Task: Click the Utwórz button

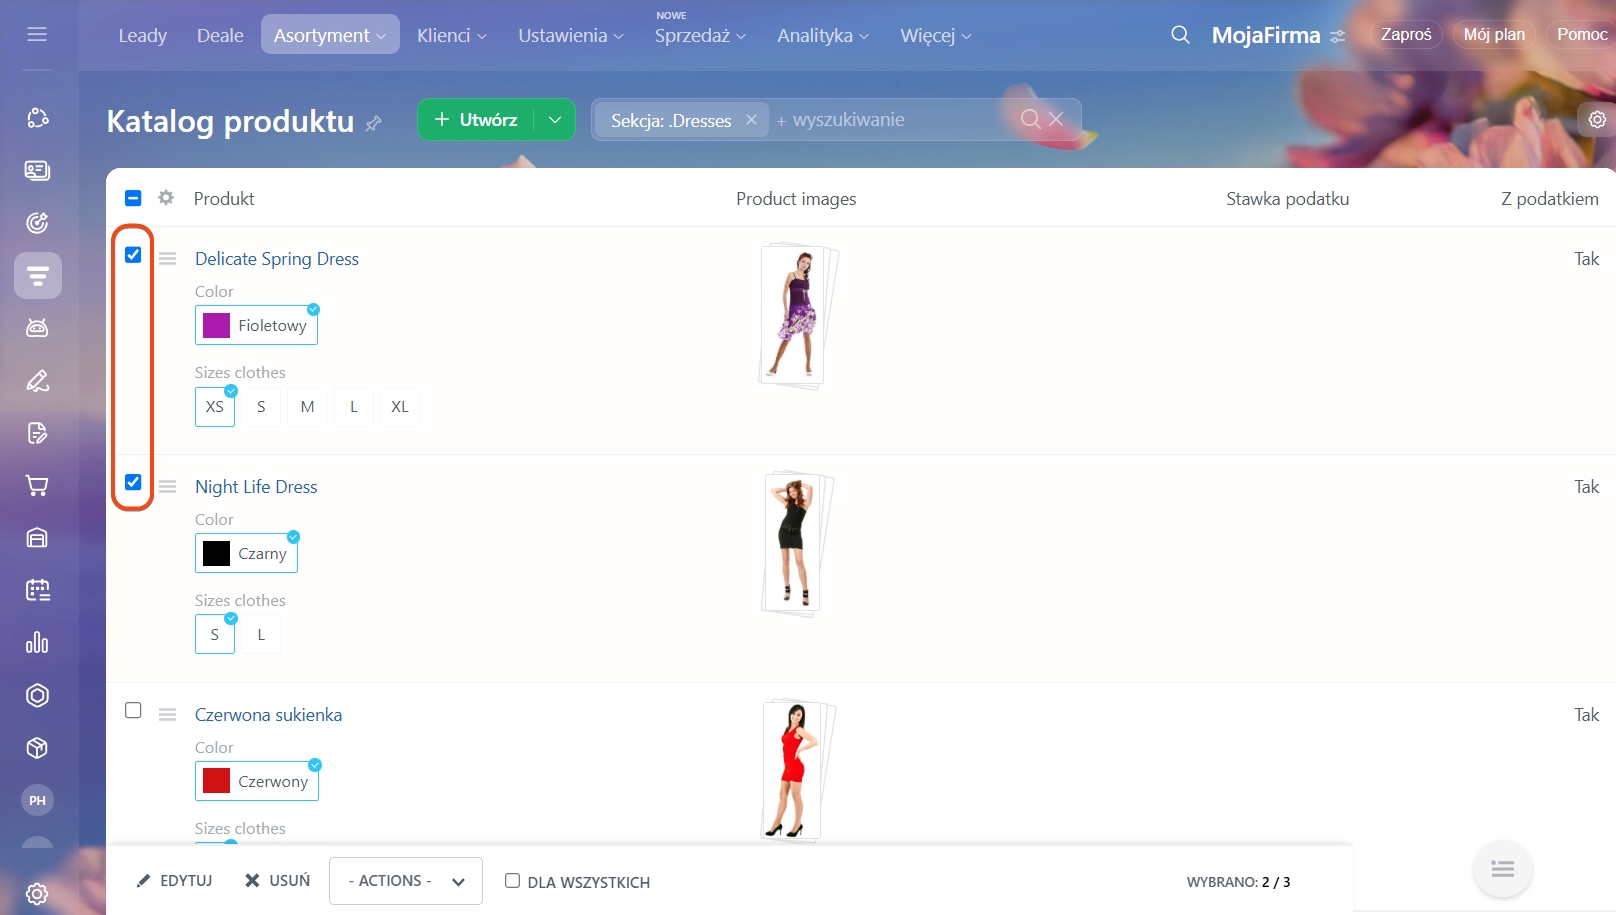Action: pyautogui.click(x=476, y=120)
